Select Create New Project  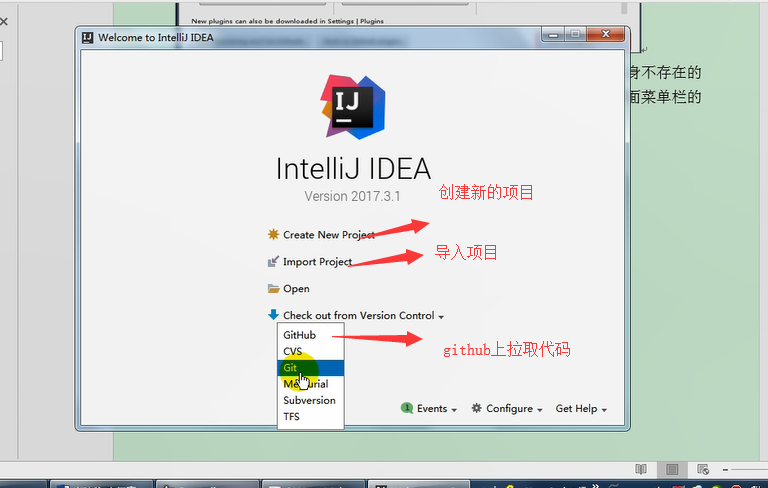pyautogui.click(x=329, y=235)
